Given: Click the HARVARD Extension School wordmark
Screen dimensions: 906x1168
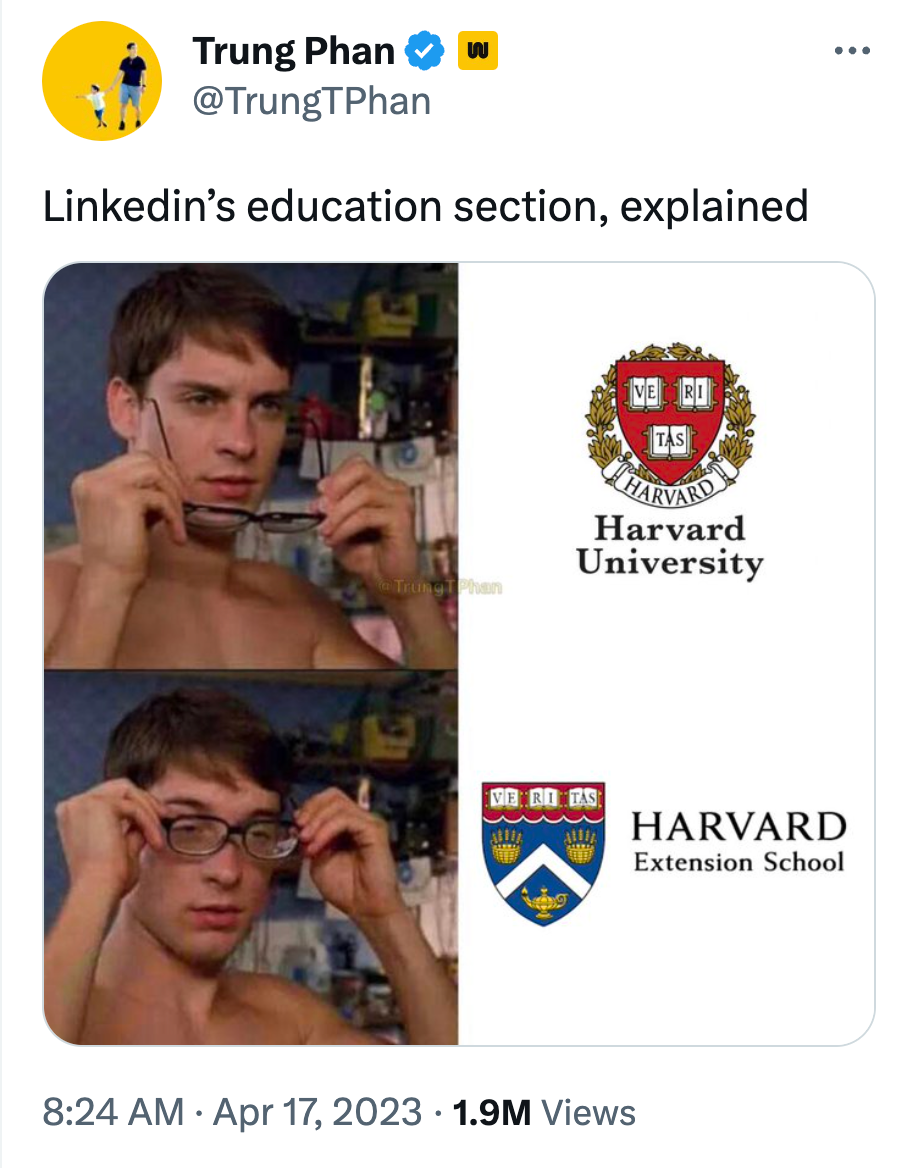Looking at the screenshot, I should point(739,842).
